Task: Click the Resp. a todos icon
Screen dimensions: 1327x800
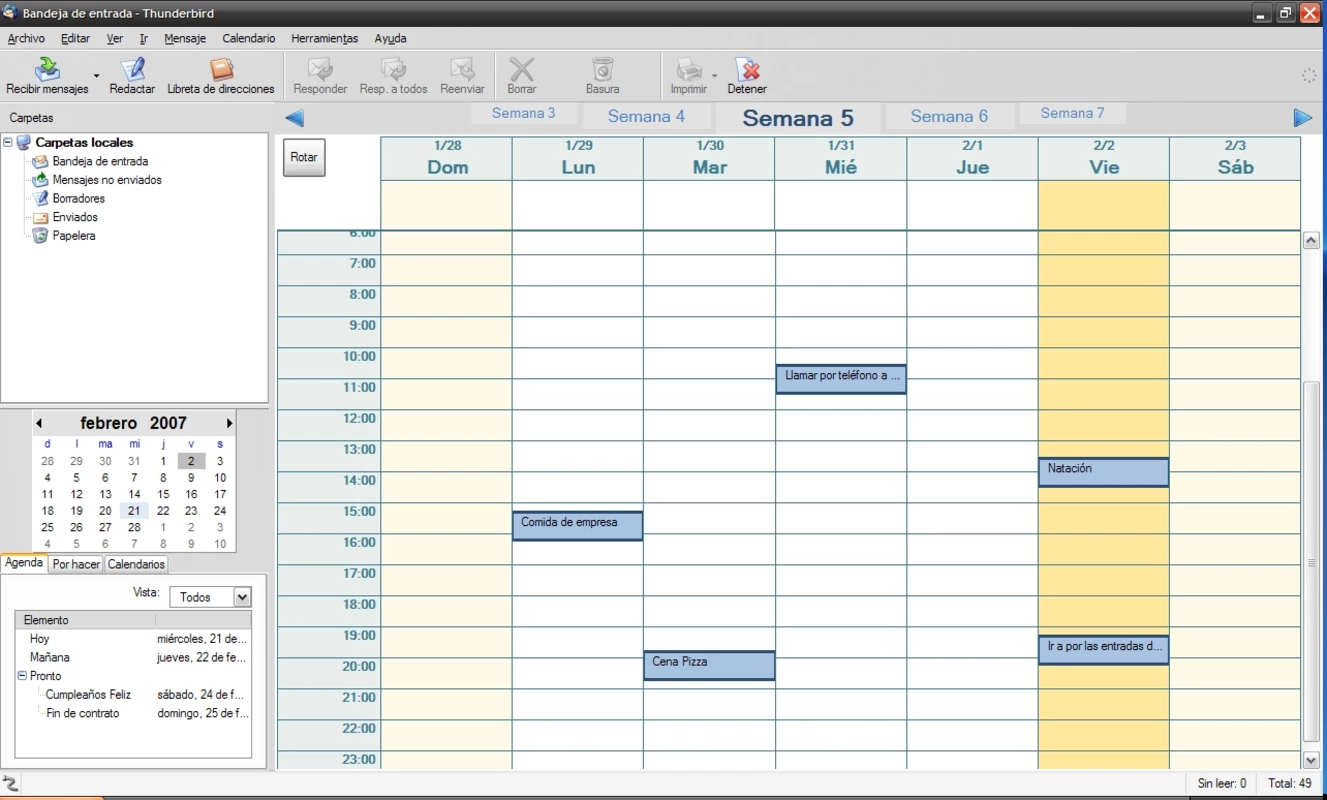Action: click(x=394, y=69)
